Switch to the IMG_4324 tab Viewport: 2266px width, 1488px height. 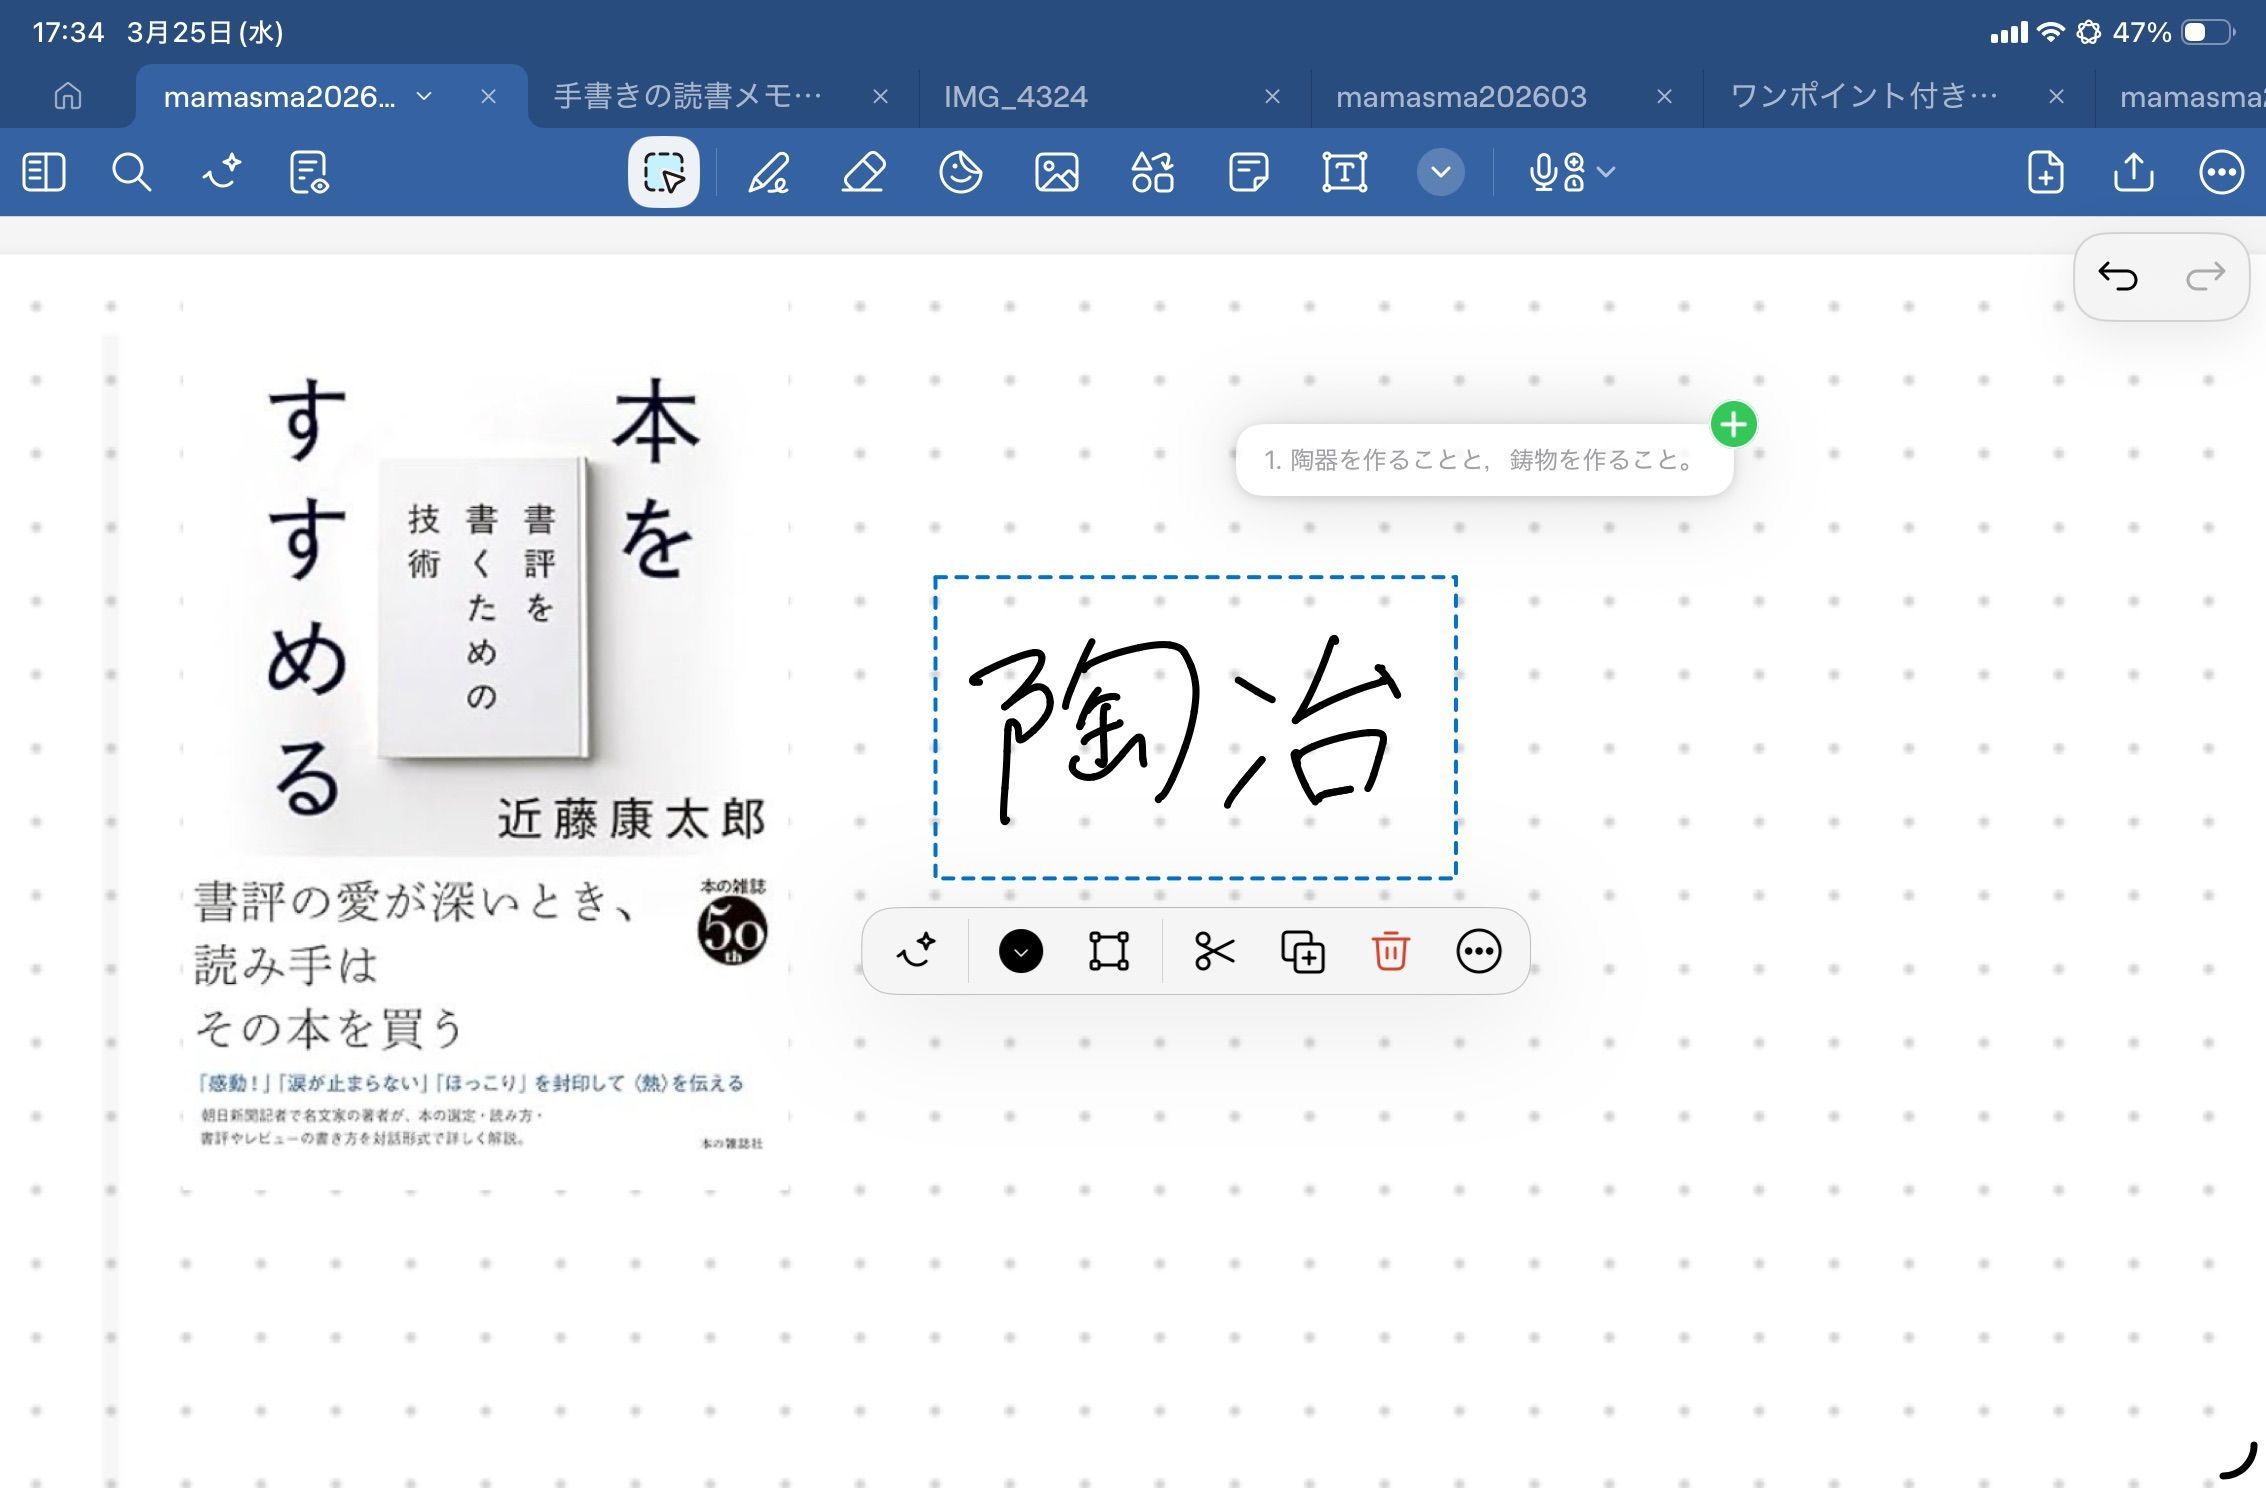(1016, 96)
